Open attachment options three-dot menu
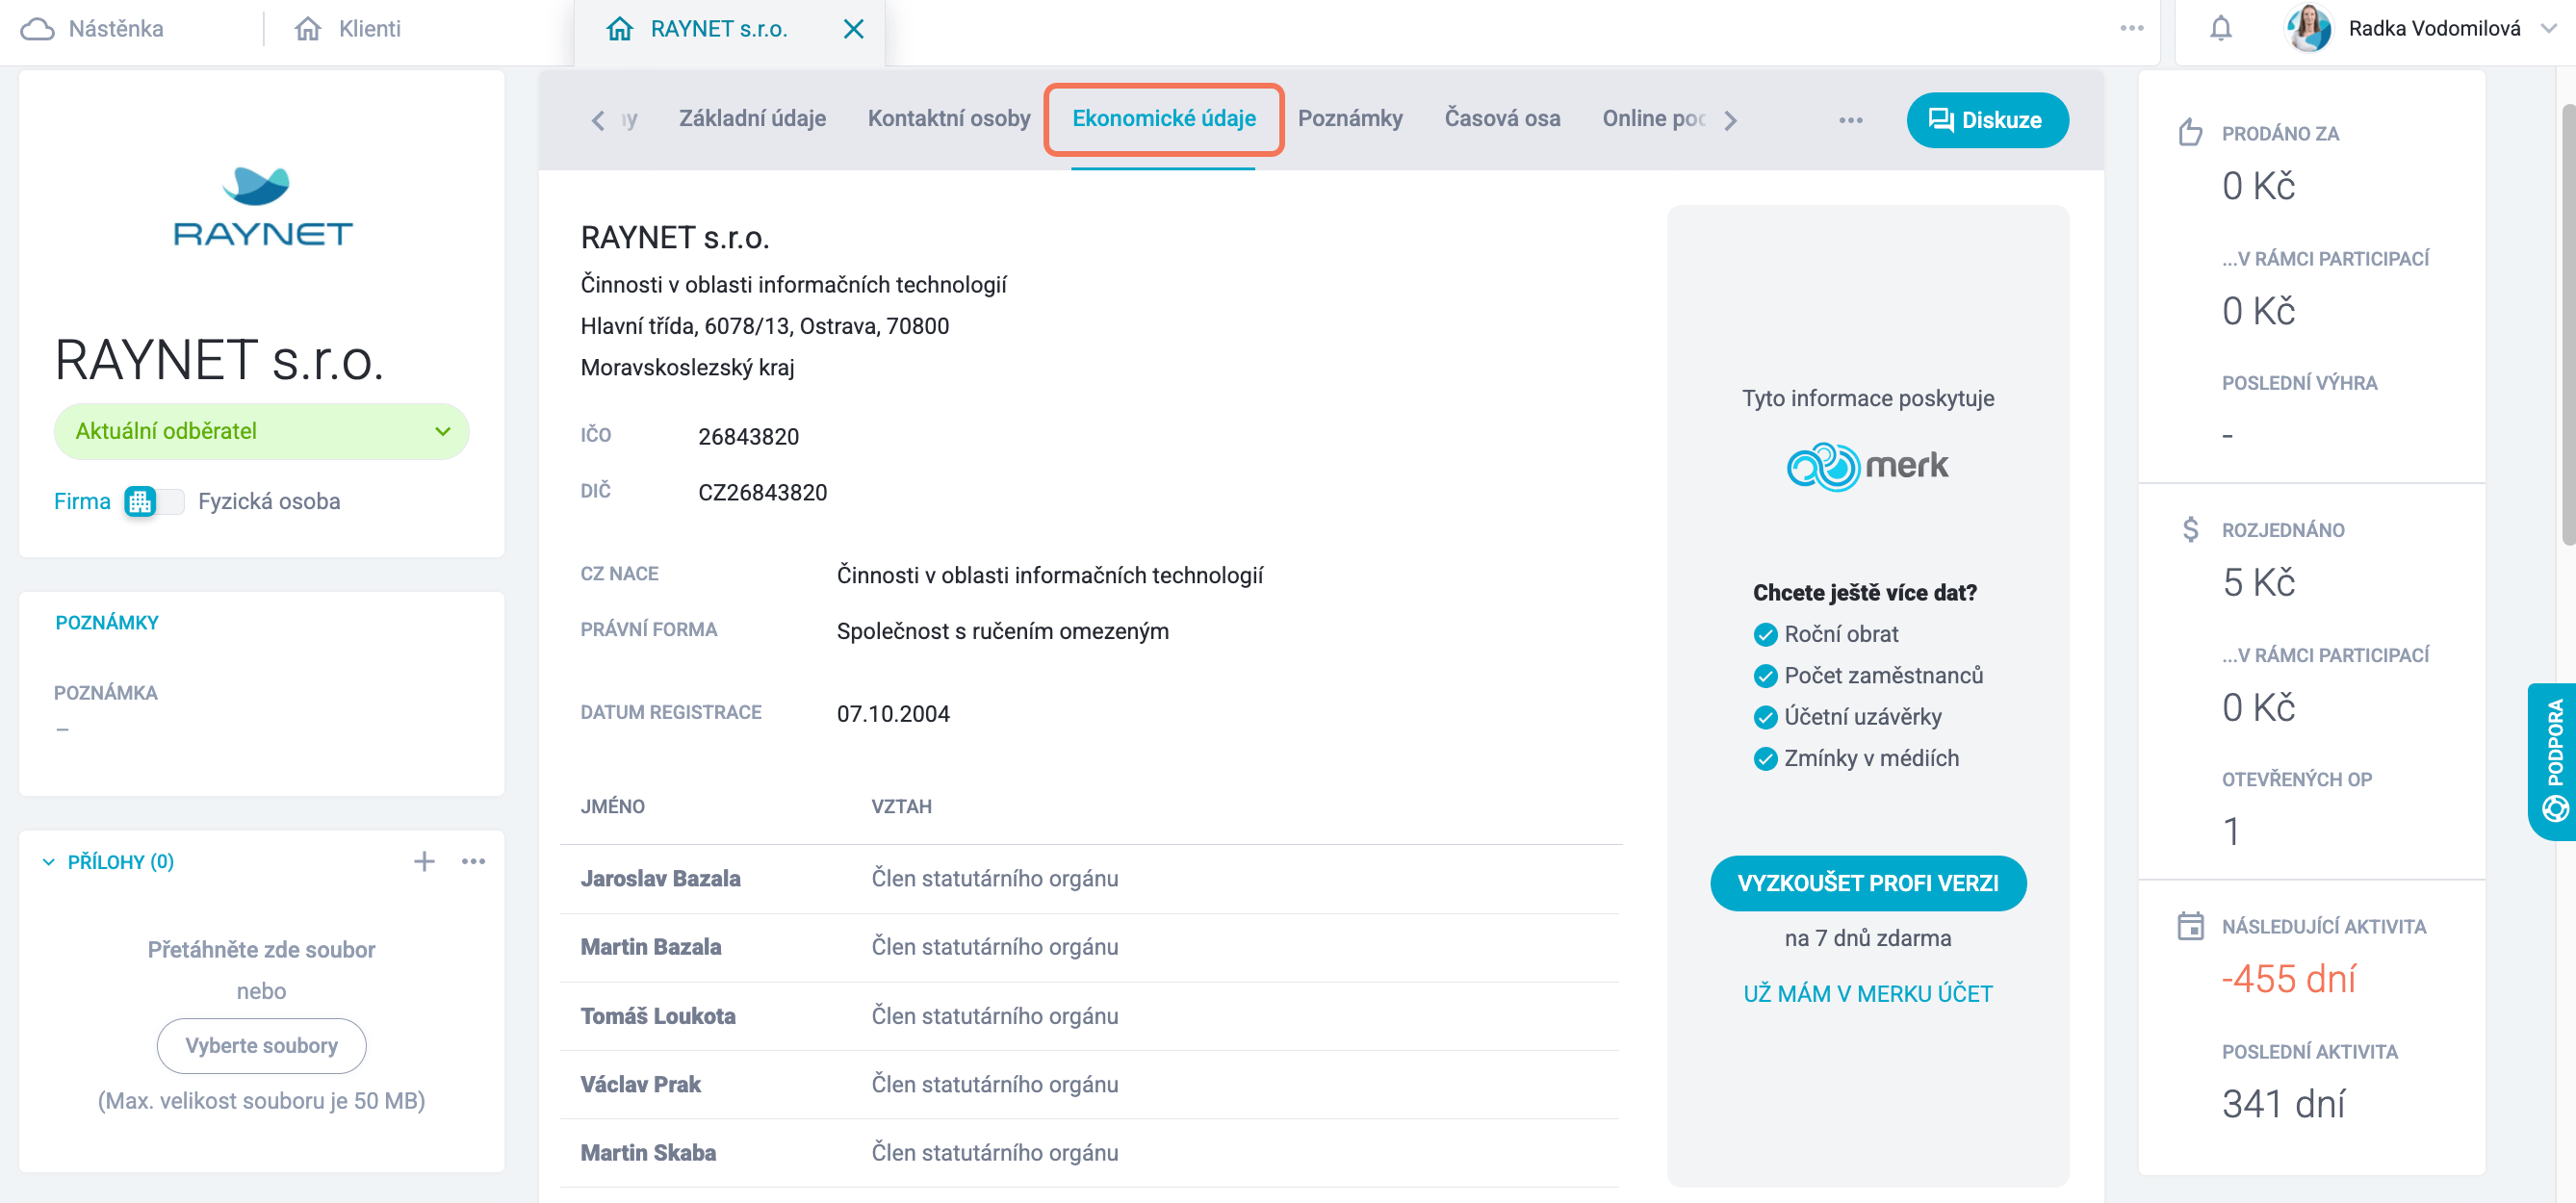This screenshot has width=2576, height=1203. pos(473,861)
